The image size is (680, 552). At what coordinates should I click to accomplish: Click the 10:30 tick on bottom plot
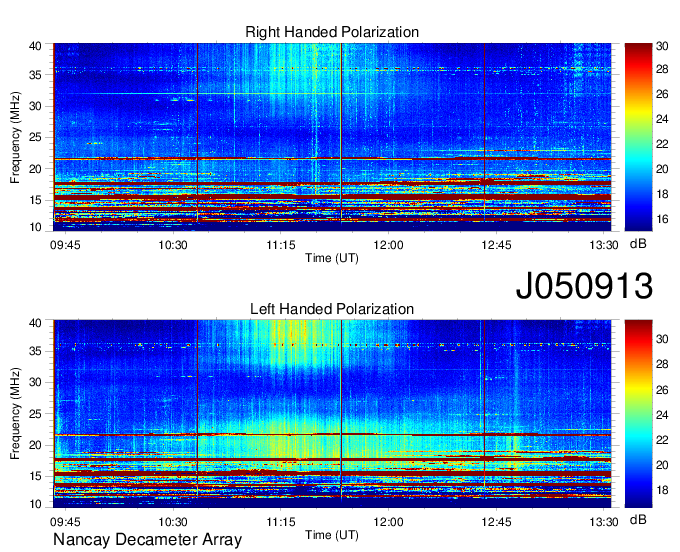click(x=173, y=522)
